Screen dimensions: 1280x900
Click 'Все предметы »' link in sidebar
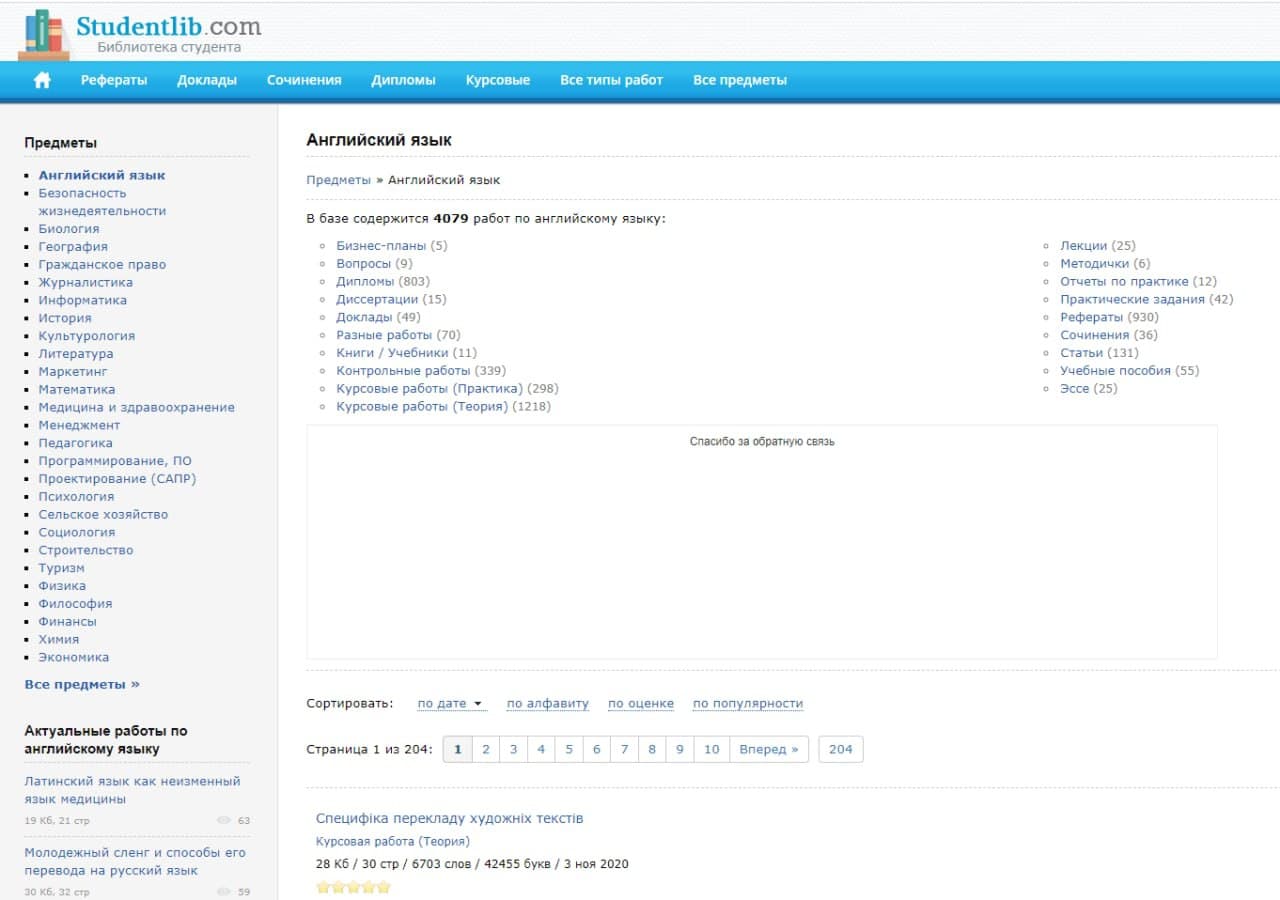click(82, 685)
